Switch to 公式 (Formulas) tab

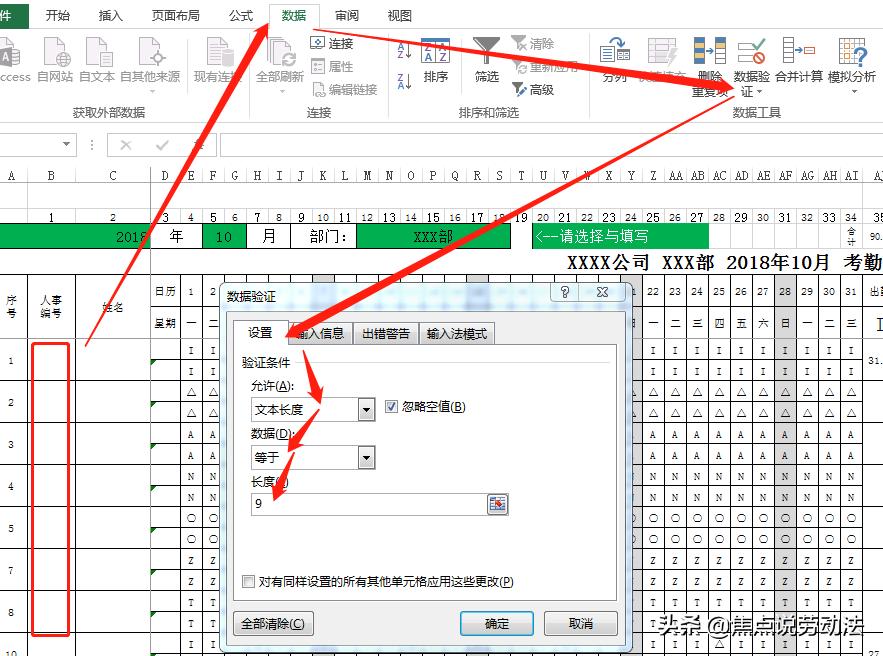pos(241,15)
